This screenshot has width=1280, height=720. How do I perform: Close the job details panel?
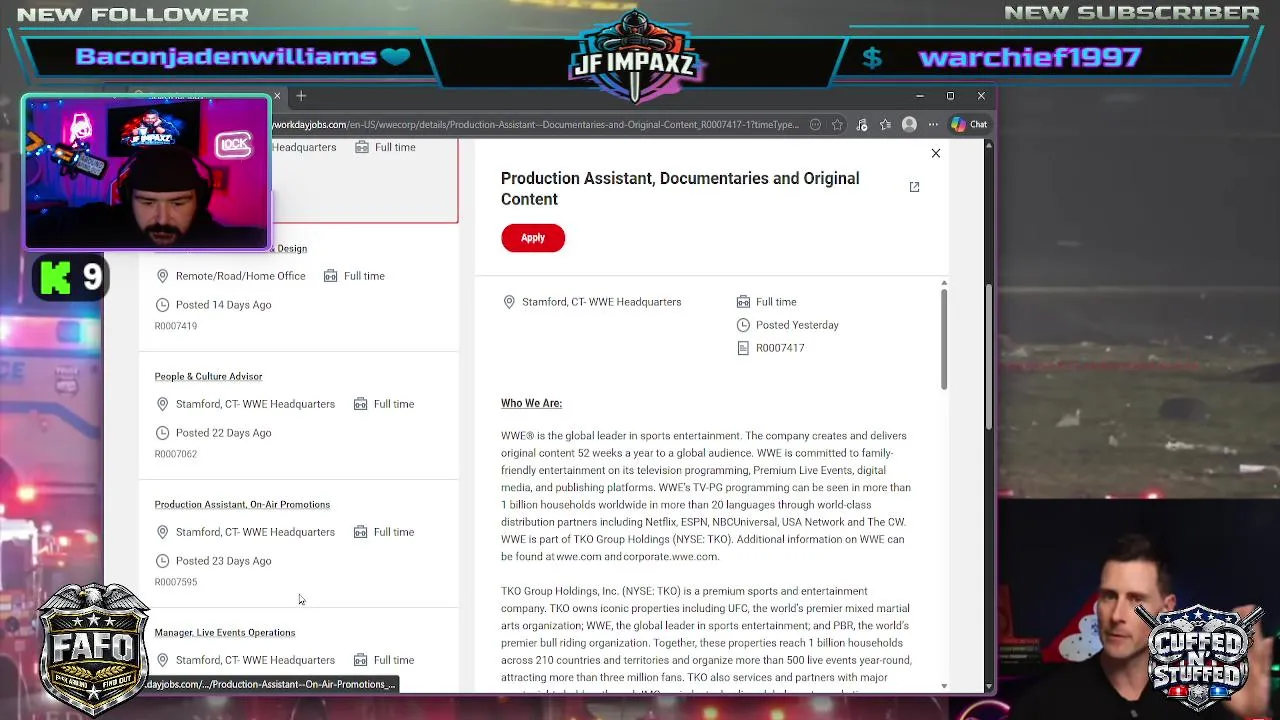[936, 153]
